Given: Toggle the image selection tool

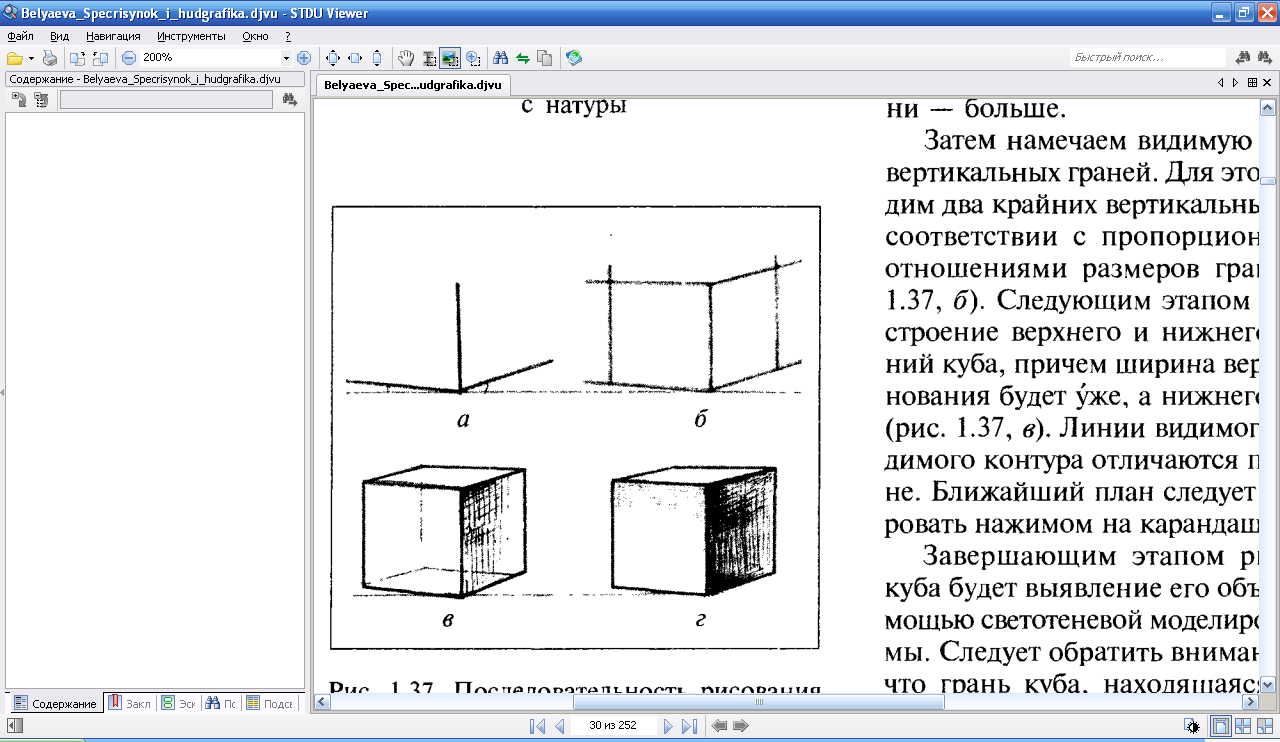Looking at the screenshot, I should pos(449,58).
